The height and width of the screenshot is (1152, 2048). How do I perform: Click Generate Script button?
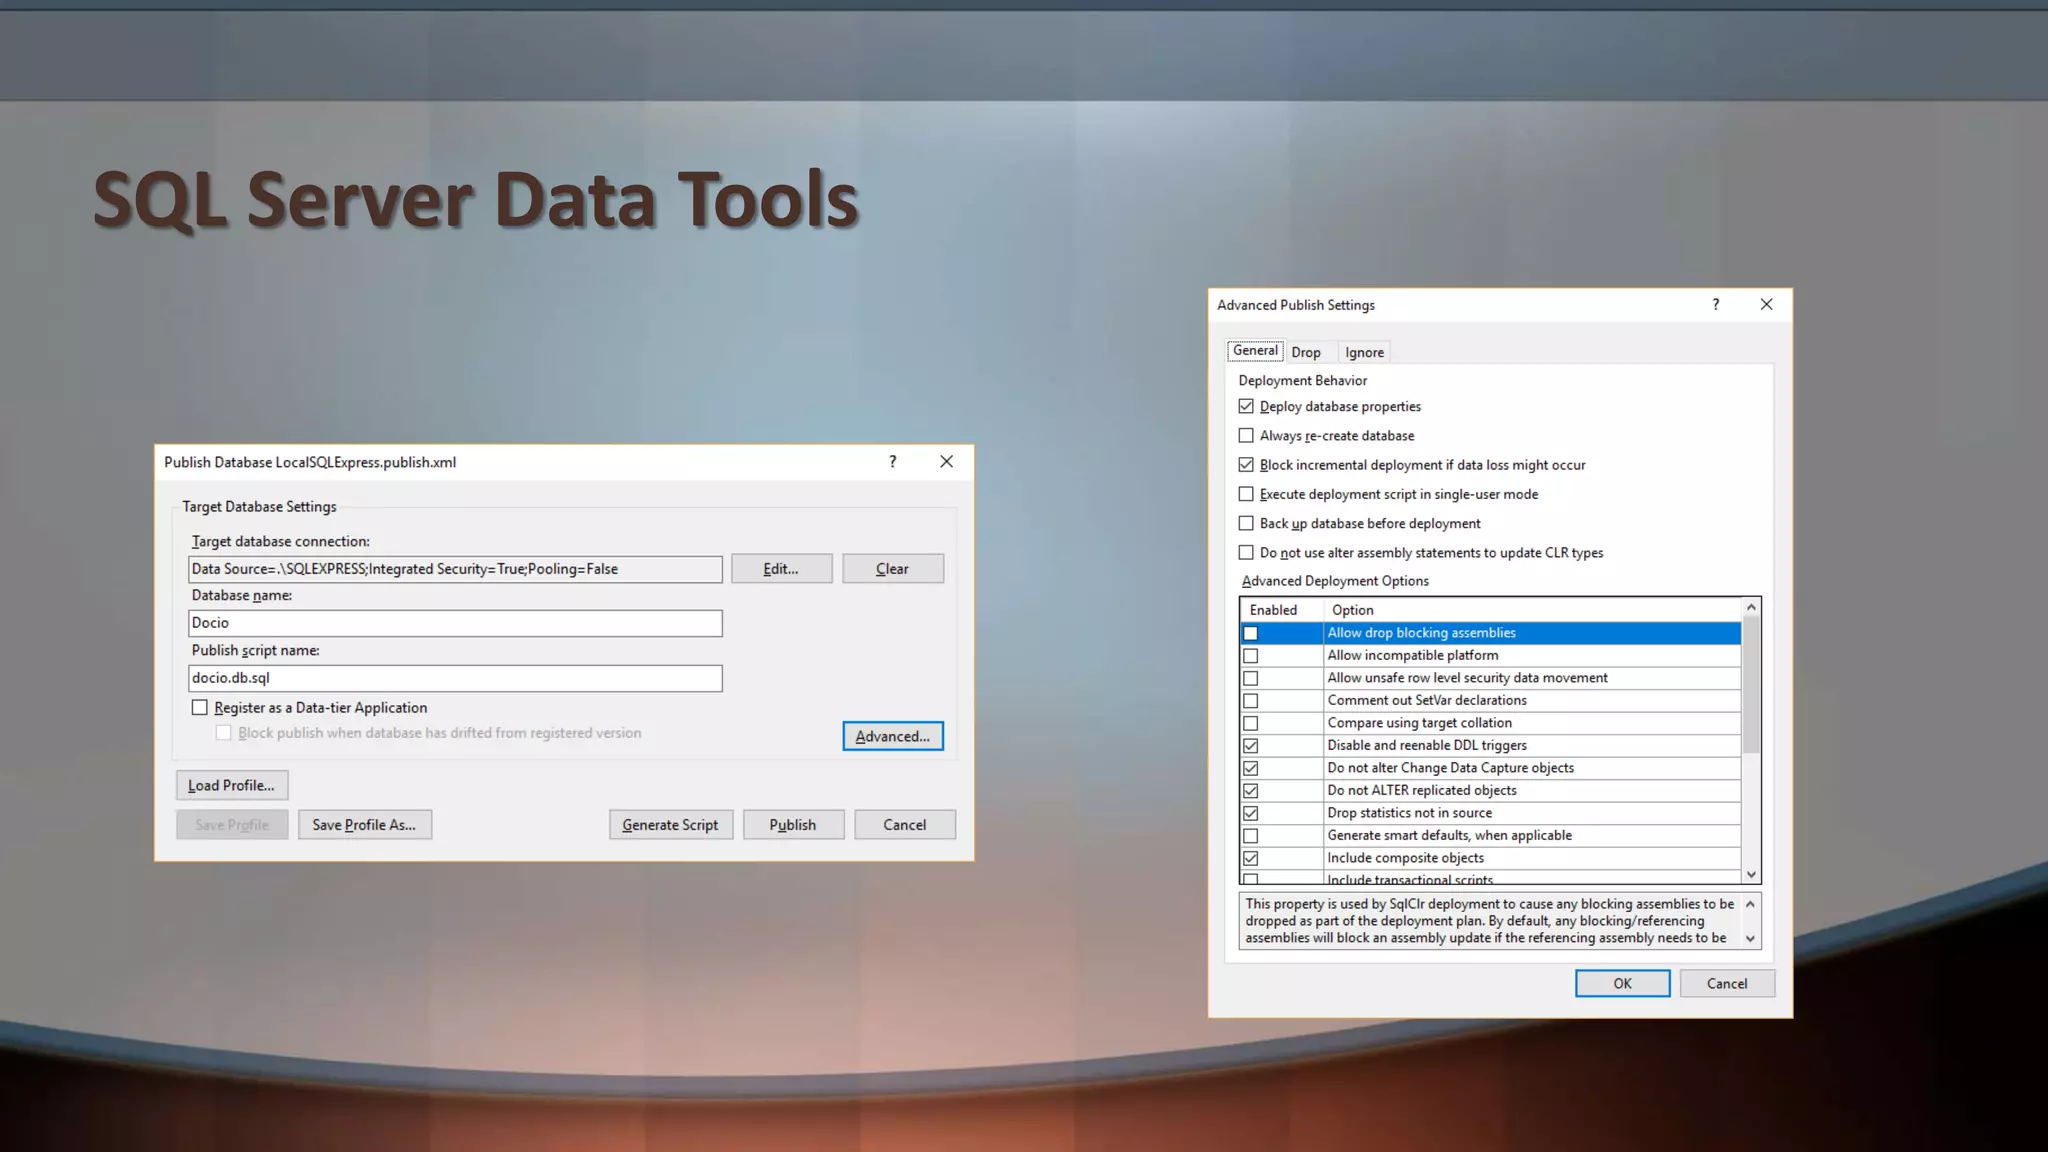[x=670, y=824]
